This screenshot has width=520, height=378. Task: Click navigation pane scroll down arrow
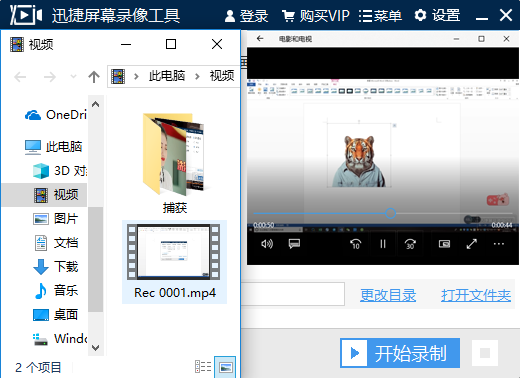click(96, 348)
